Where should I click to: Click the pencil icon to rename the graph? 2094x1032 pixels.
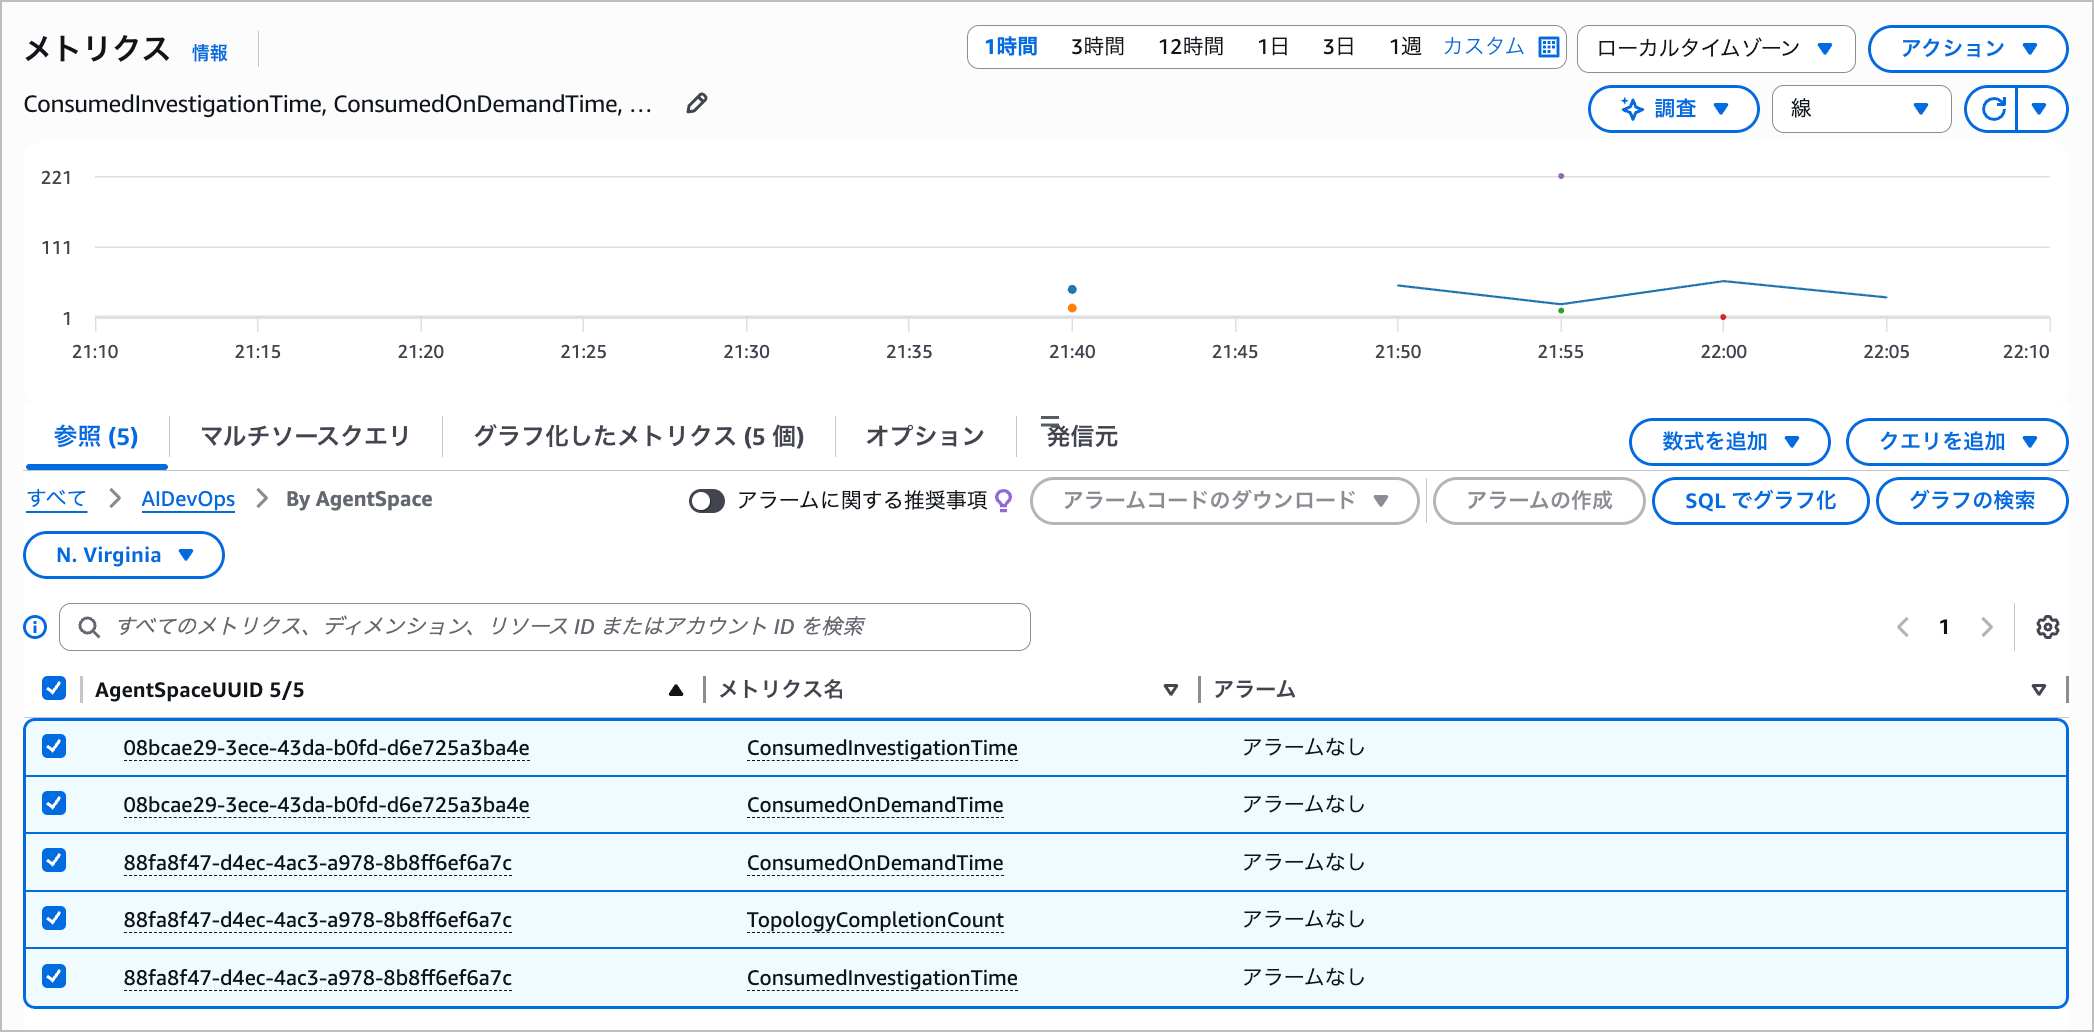coord(696,103)
